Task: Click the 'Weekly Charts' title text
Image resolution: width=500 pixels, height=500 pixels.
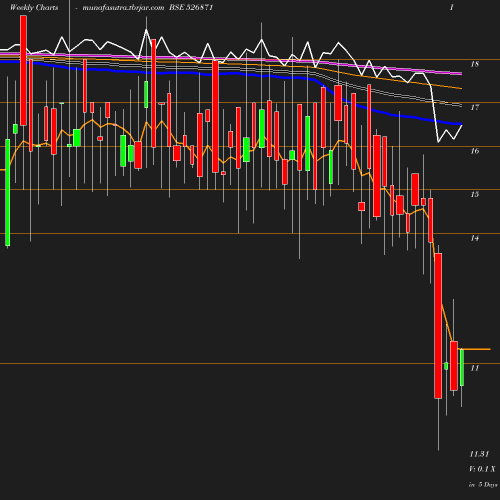Action: (x=34, y=7)
